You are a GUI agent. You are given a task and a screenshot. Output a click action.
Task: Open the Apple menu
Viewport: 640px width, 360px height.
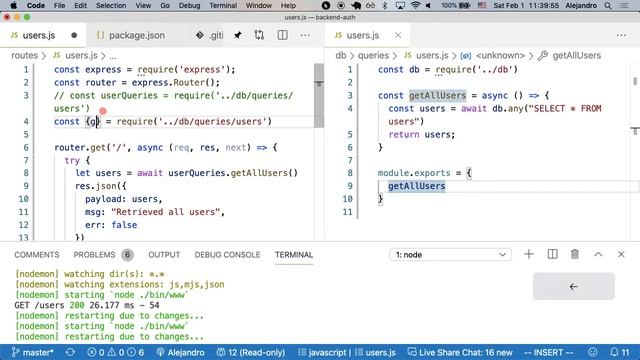click(x=13, y=6)
